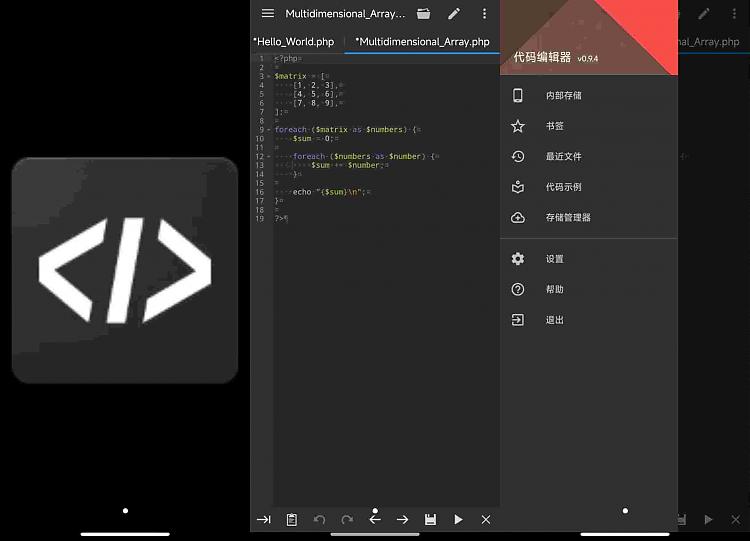Insert tab with the tab-indent icon
This screenshot has height=541, width=750.
pos(264,519)
